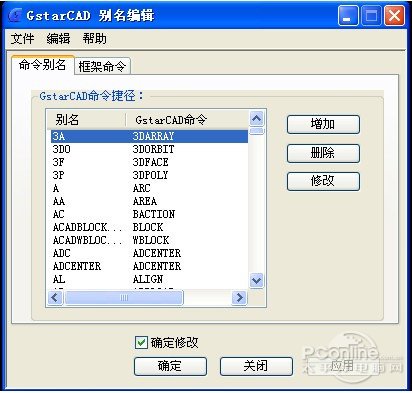Minimize the GstarCAD 别名编辑 window

[x=348, y=16]
